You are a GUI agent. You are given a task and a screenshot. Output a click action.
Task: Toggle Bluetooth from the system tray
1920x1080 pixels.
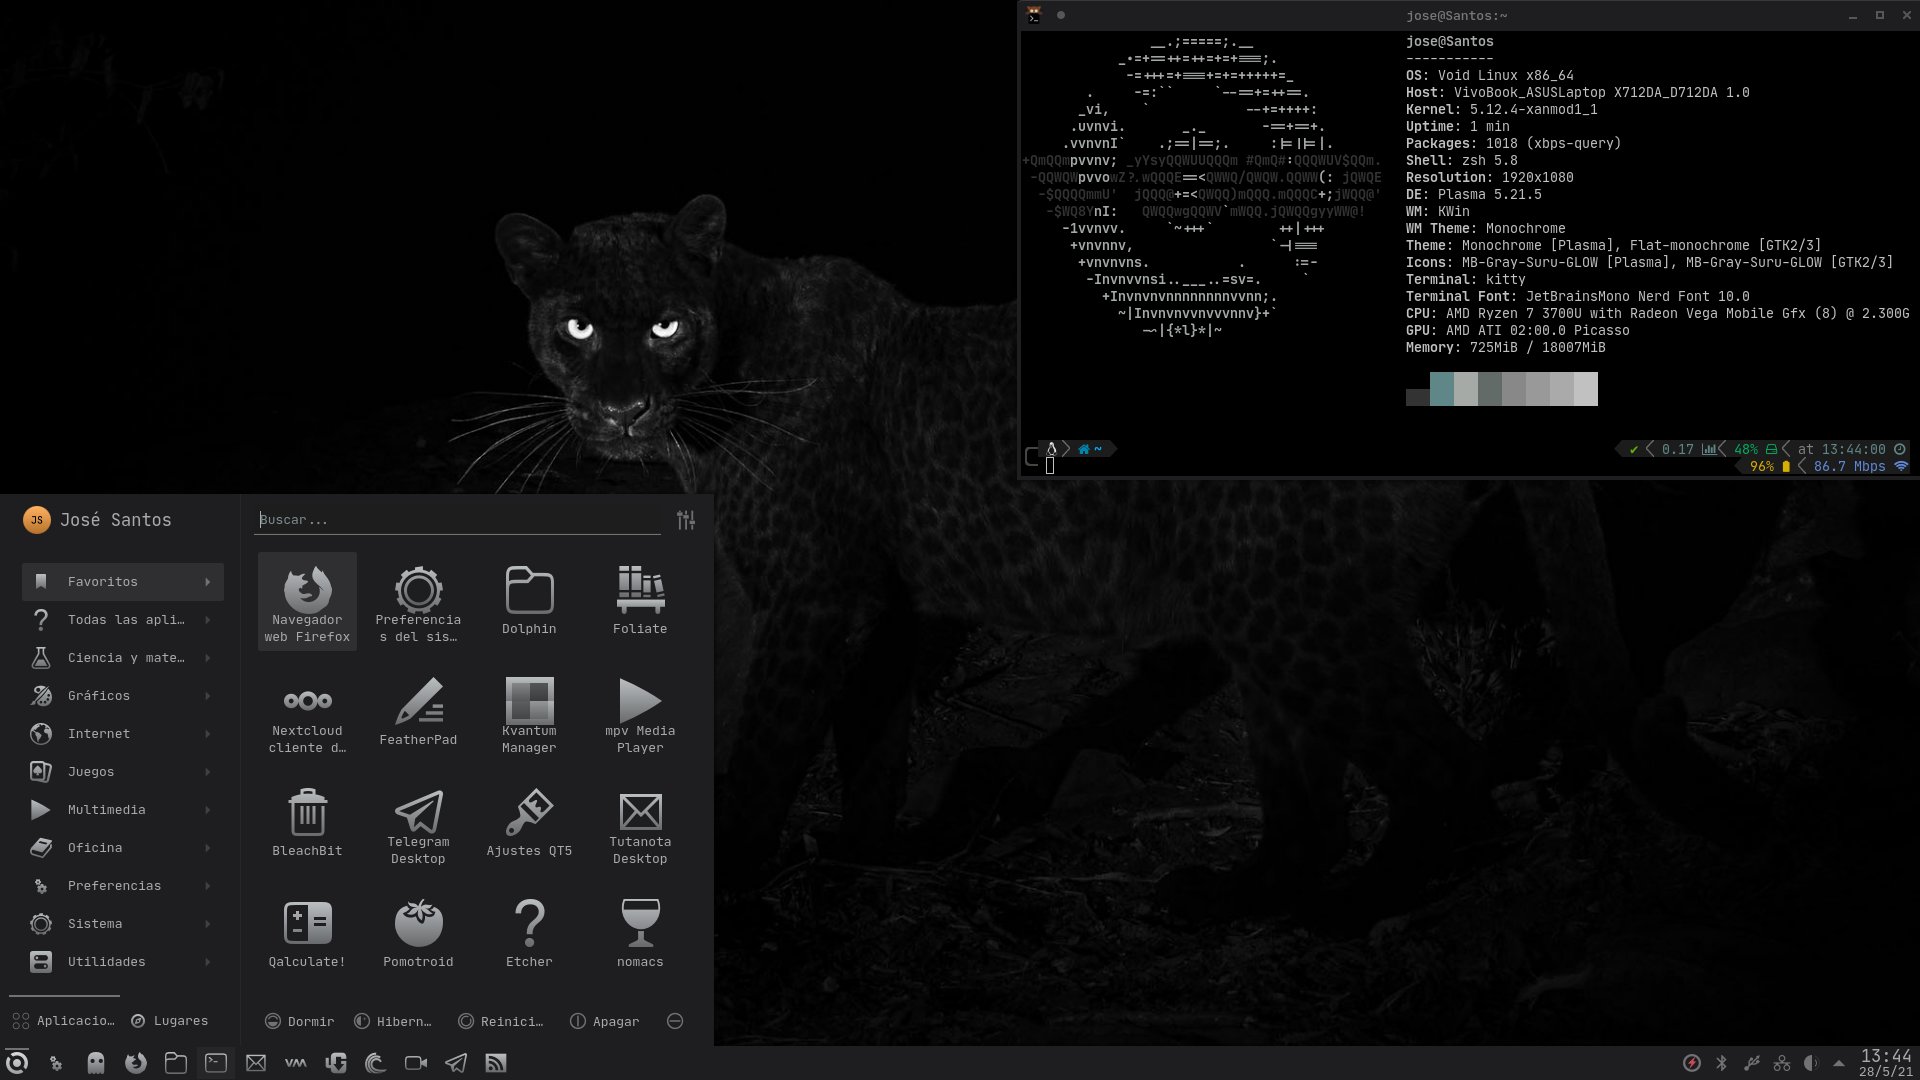point(1722,1063)
